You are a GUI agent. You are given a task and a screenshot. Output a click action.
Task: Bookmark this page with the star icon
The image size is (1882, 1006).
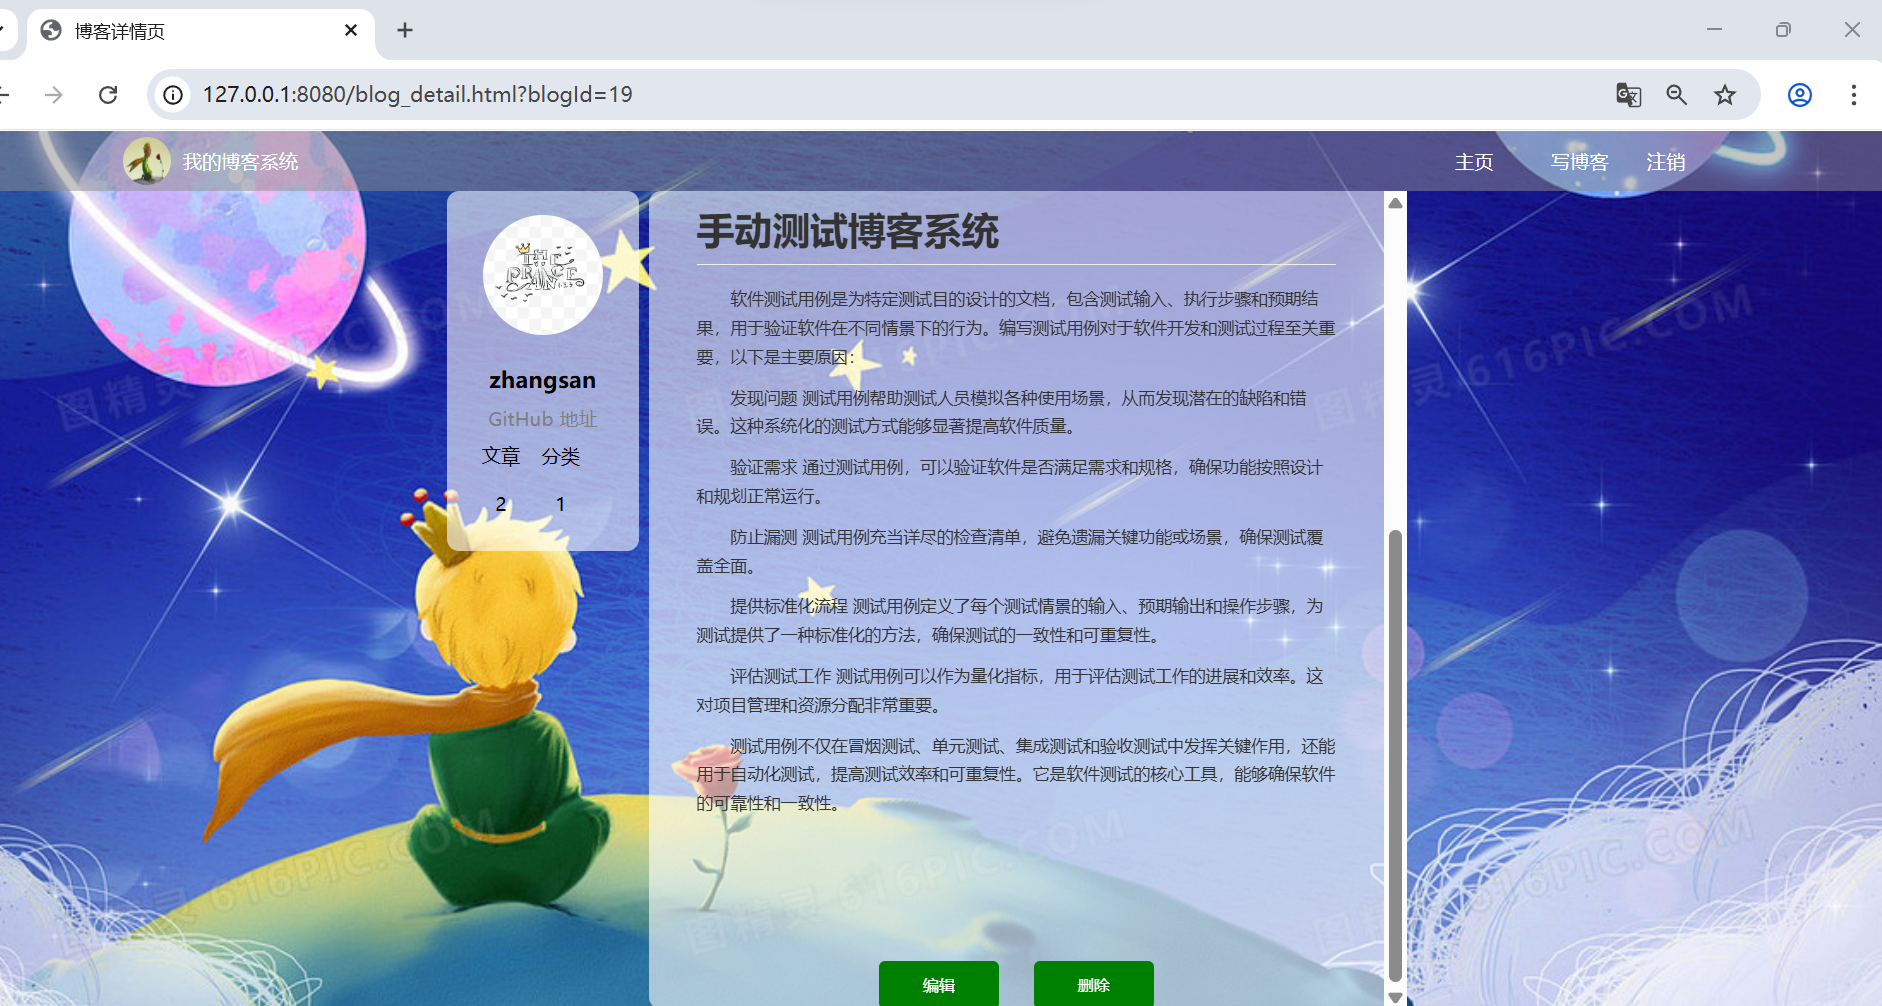pos(1725,95)
